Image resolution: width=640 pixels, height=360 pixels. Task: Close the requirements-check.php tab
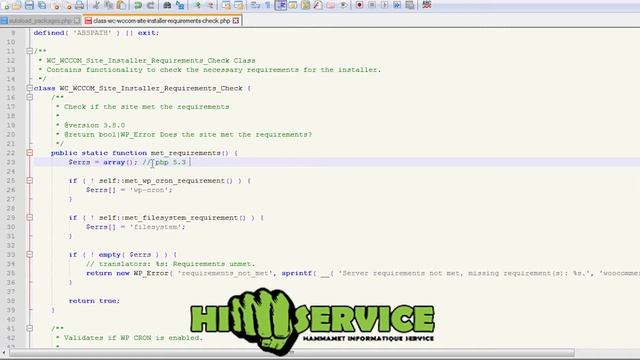[x=236, y=20]
